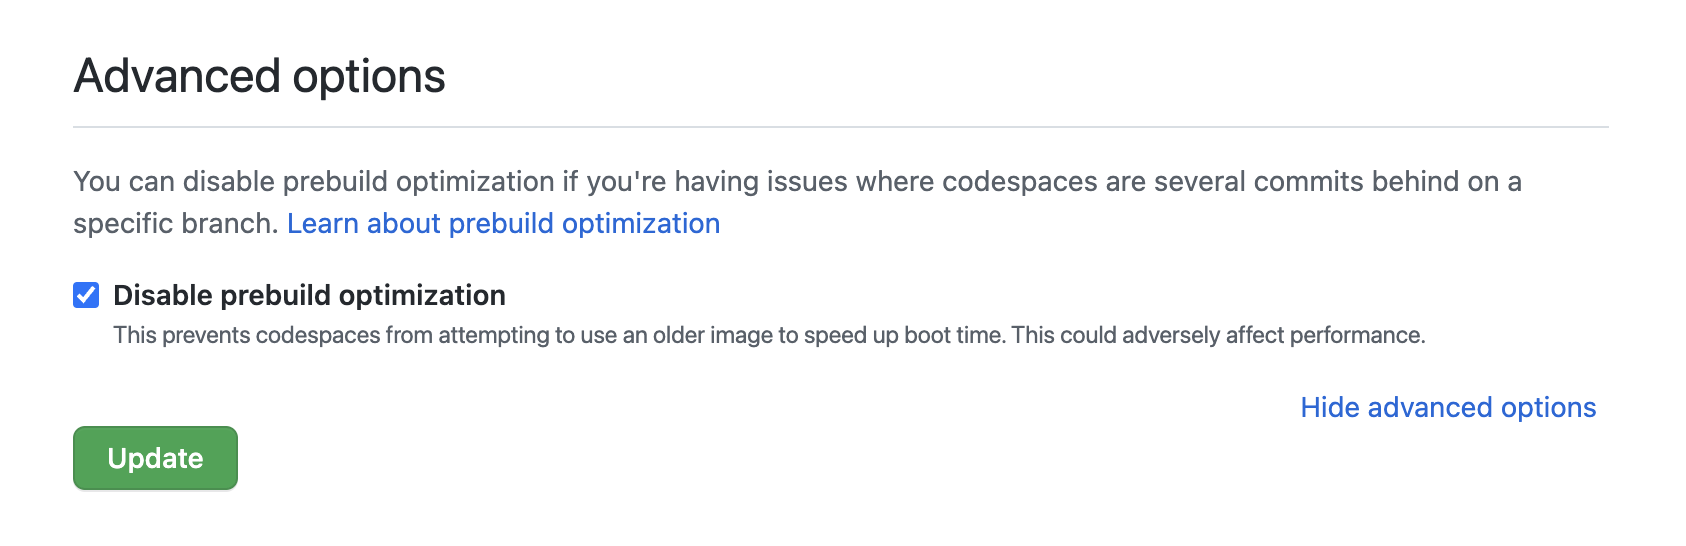Click the divider line below Advanced options
This screenshot has width=1686, height=546.
pyautogui.click(x=840, y=127)
